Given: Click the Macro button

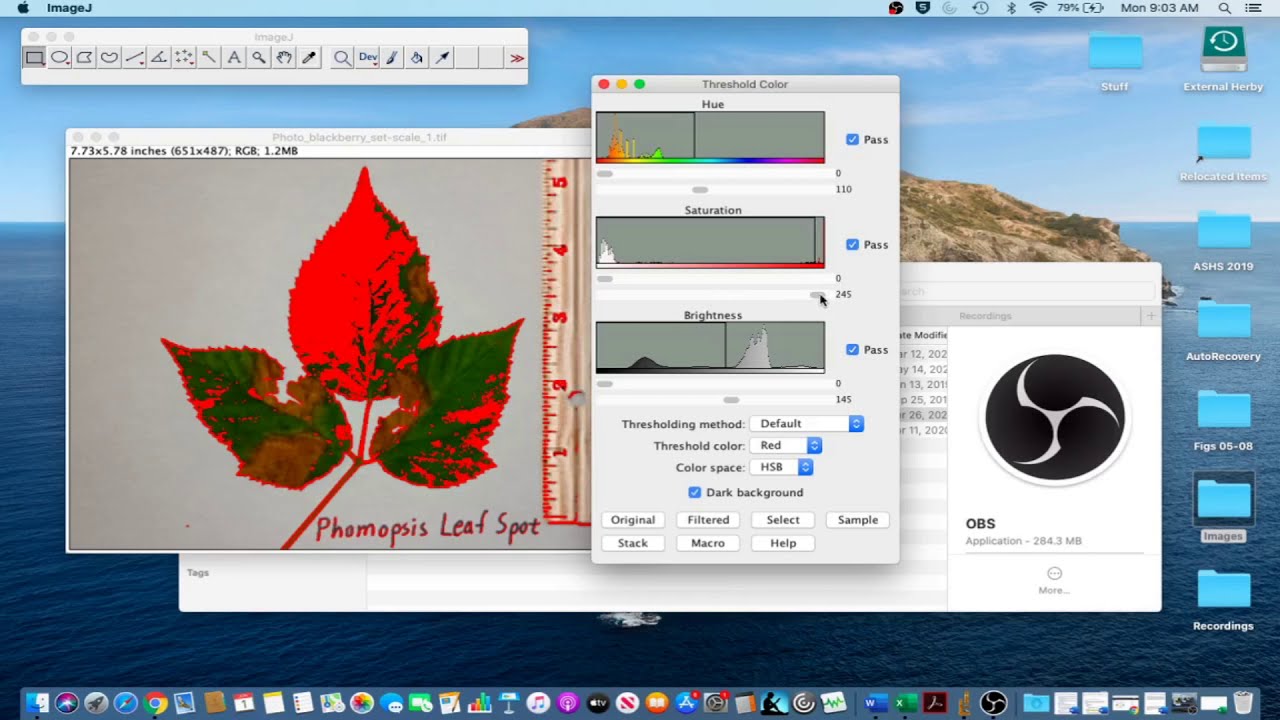Looking at the screenshot, I should pyautogui.click(x=708, y=543).
